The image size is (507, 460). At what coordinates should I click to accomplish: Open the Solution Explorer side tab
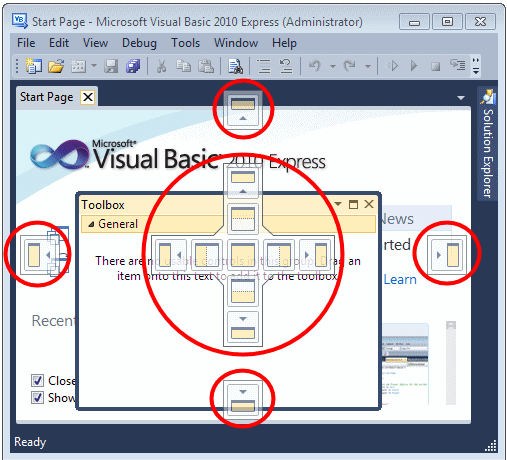point(488,144)
